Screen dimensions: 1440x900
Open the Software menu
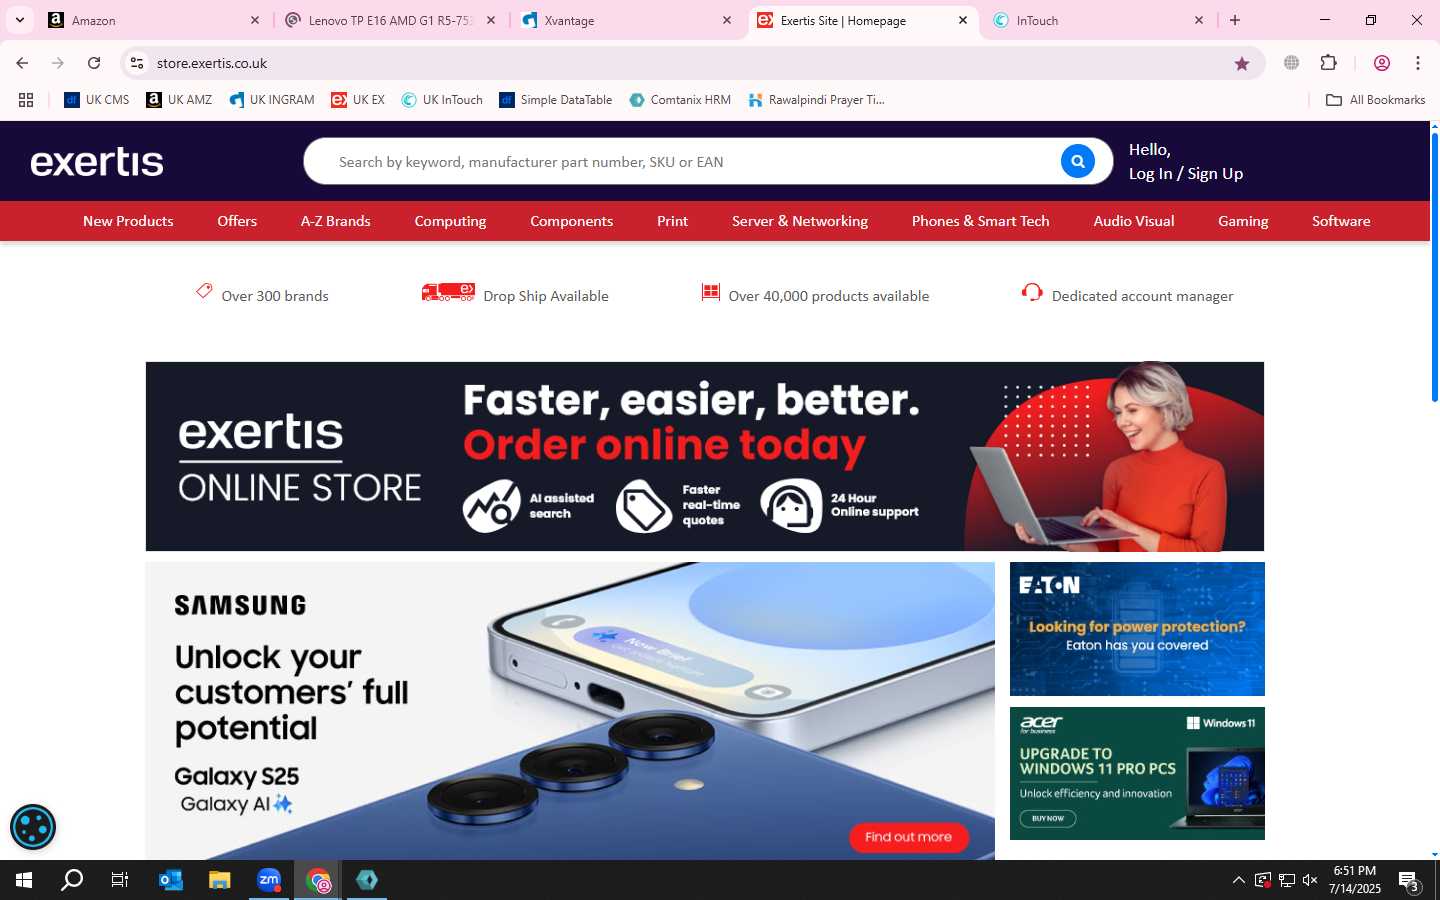point(1341,221)
